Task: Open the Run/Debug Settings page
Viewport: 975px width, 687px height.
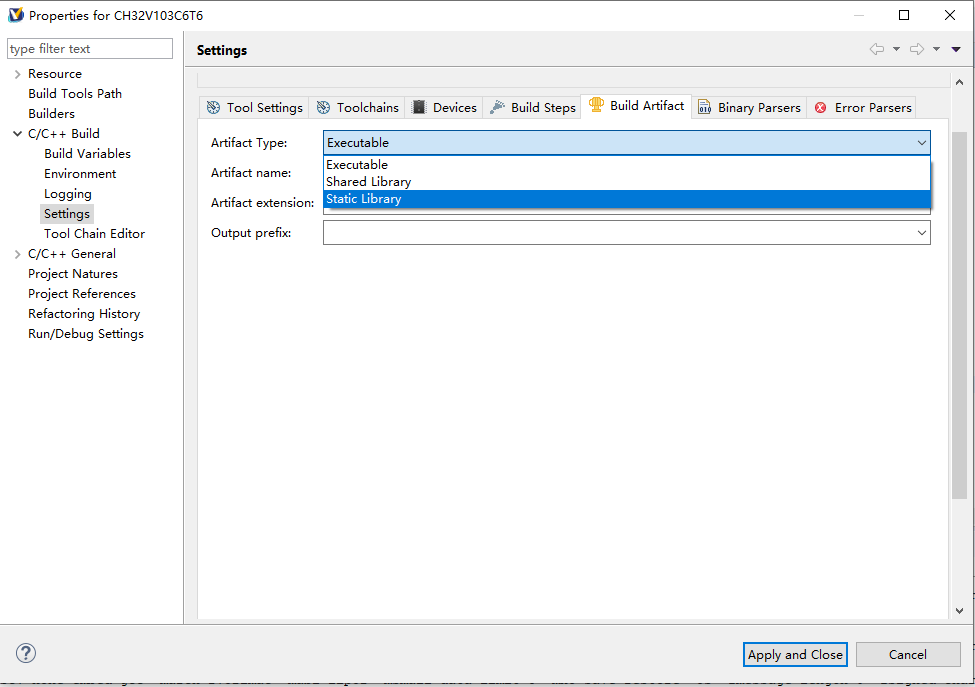Action: pos(86,334)
